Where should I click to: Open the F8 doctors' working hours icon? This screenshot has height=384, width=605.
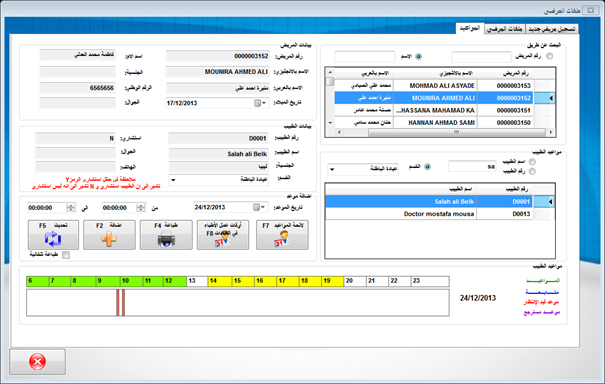click(222, 240)
